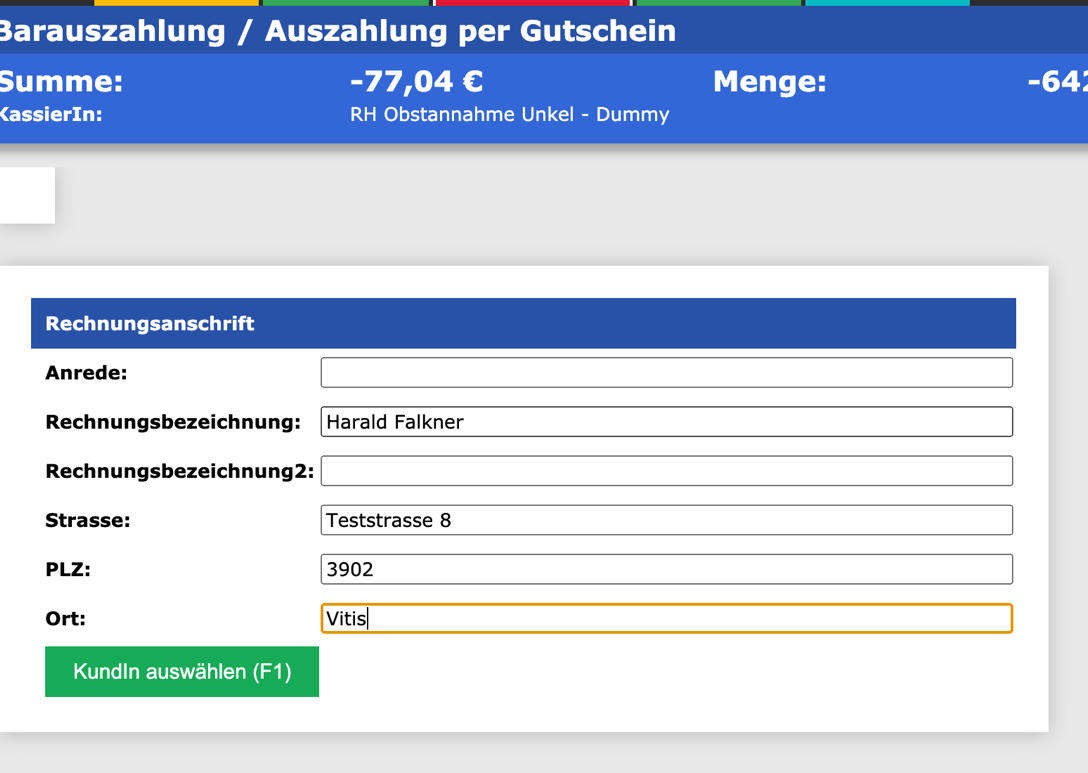
Task: Click into the empty Rechnungsbezeichnung2 field
Action: tap(665, 470)
